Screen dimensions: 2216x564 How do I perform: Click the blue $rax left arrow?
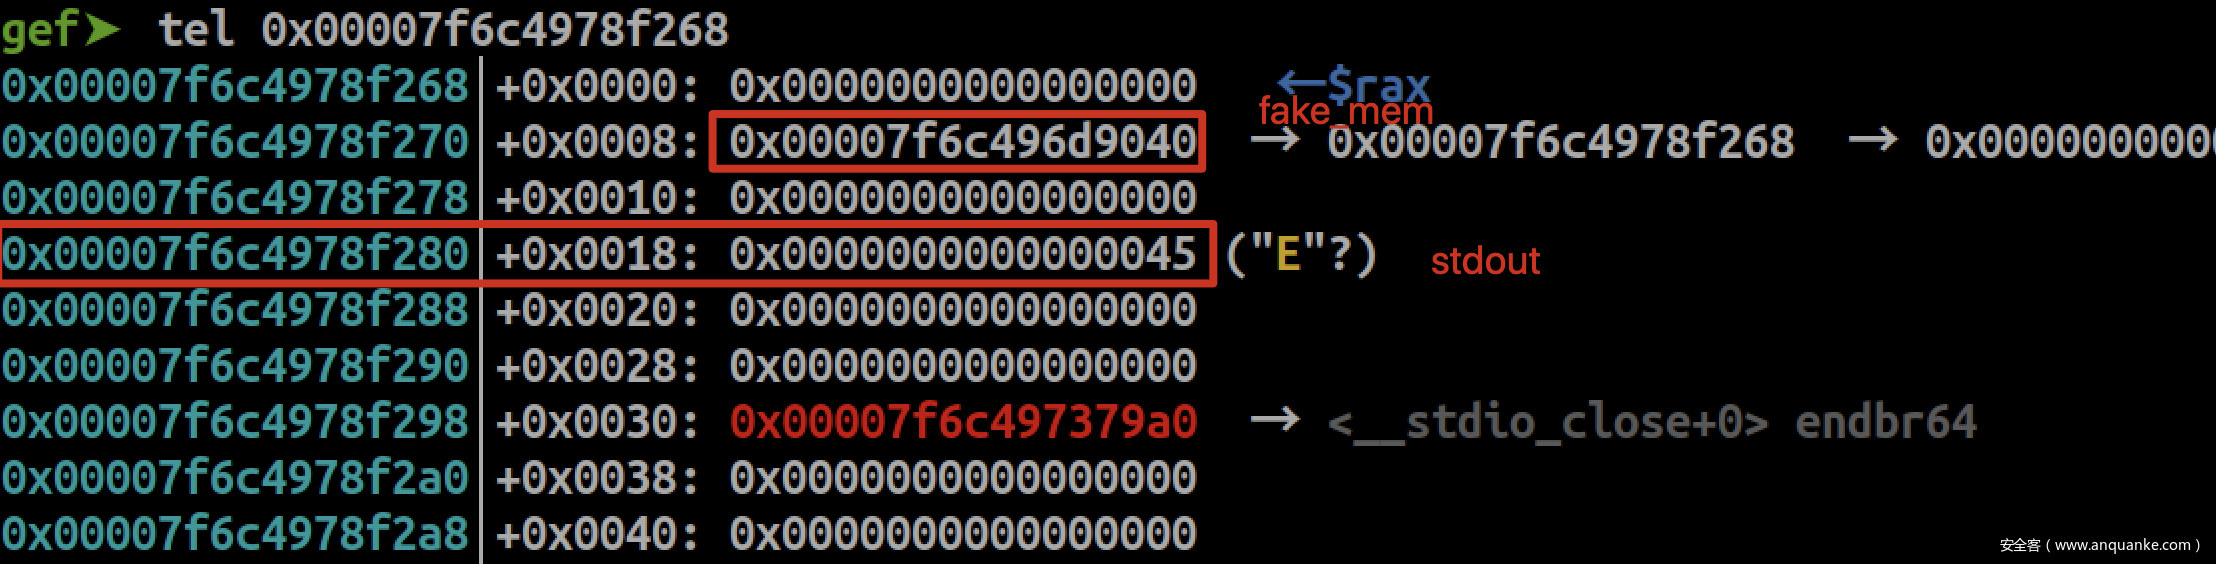(1302, 81)
